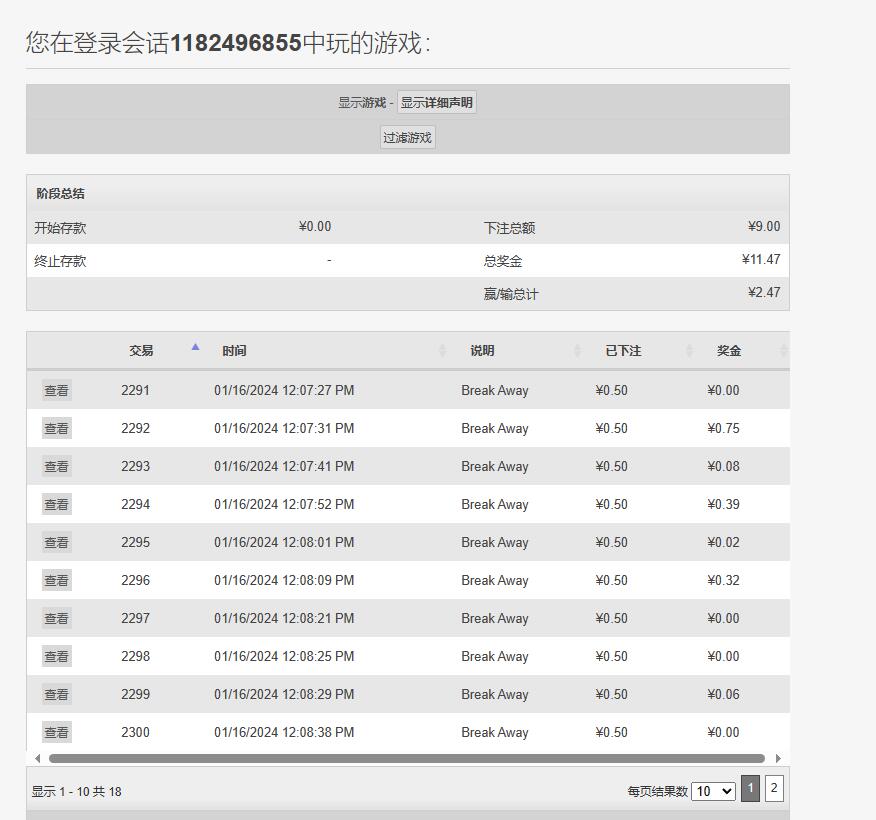
Task: Go to page 2 of results
Action: click(773, 789)
